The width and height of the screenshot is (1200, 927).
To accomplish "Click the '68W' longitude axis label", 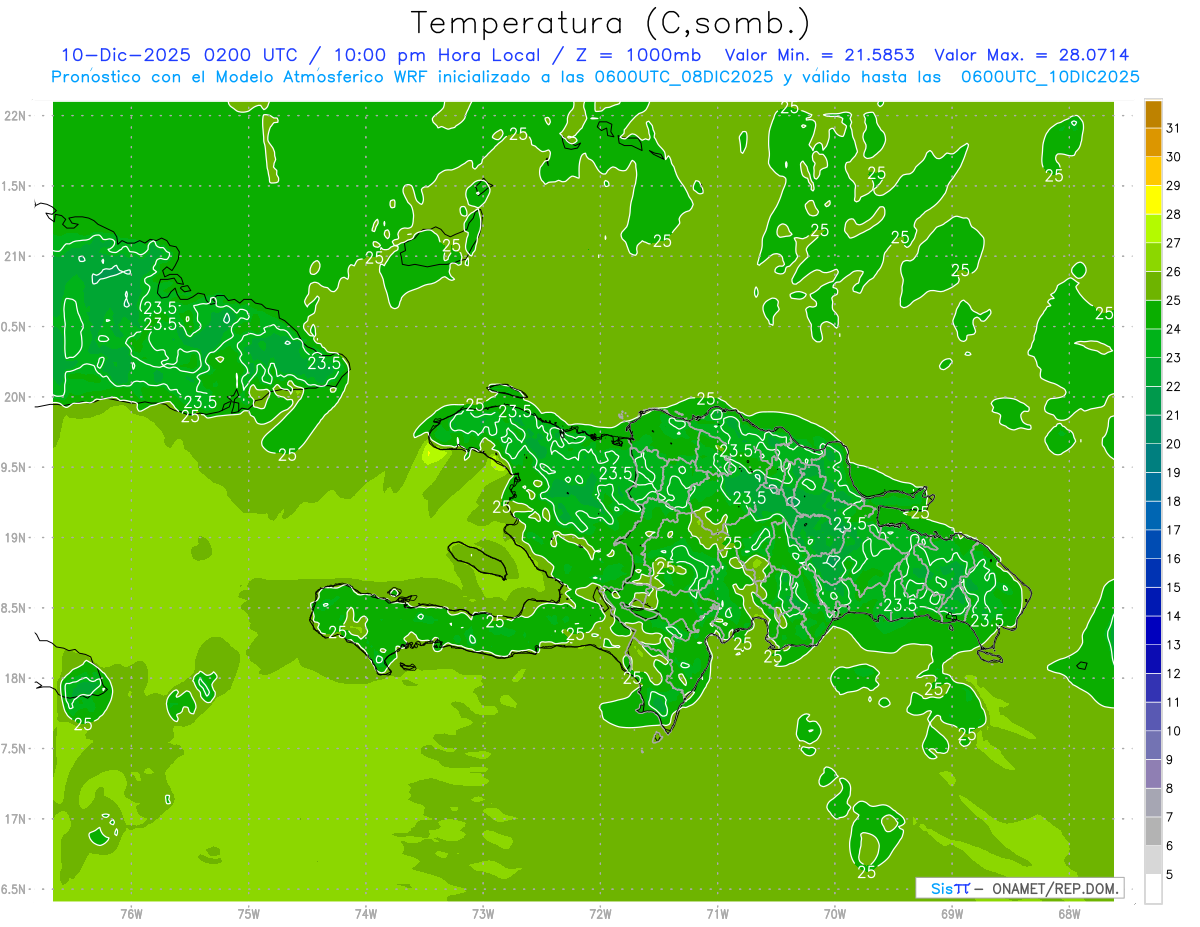I will tap(1069, 914).
